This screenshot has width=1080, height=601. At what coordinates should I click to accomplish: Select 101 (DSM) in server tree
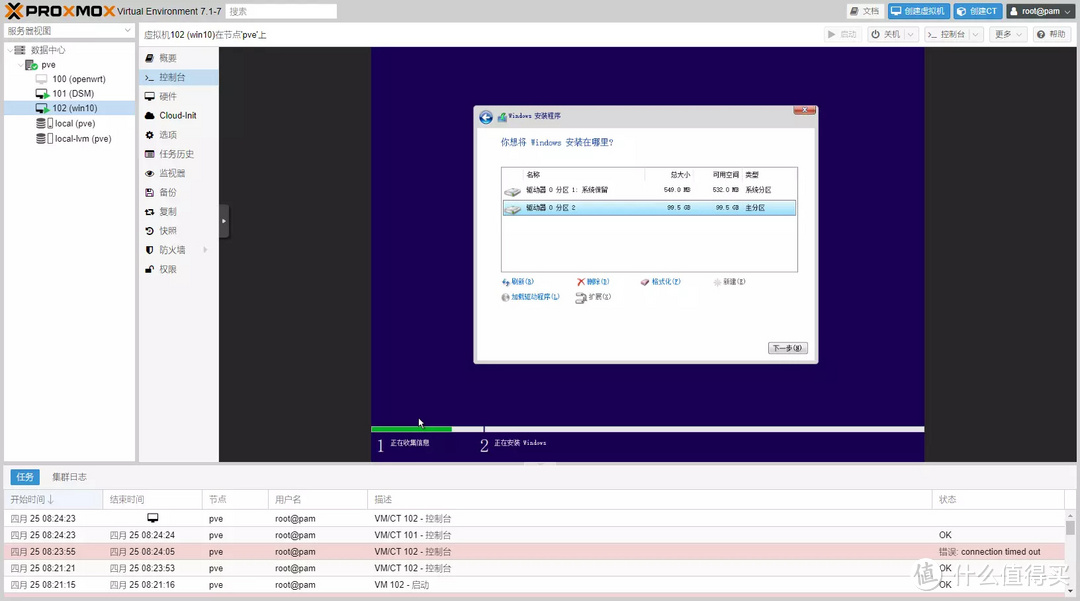pyautogui.click(x=73, y=94)
